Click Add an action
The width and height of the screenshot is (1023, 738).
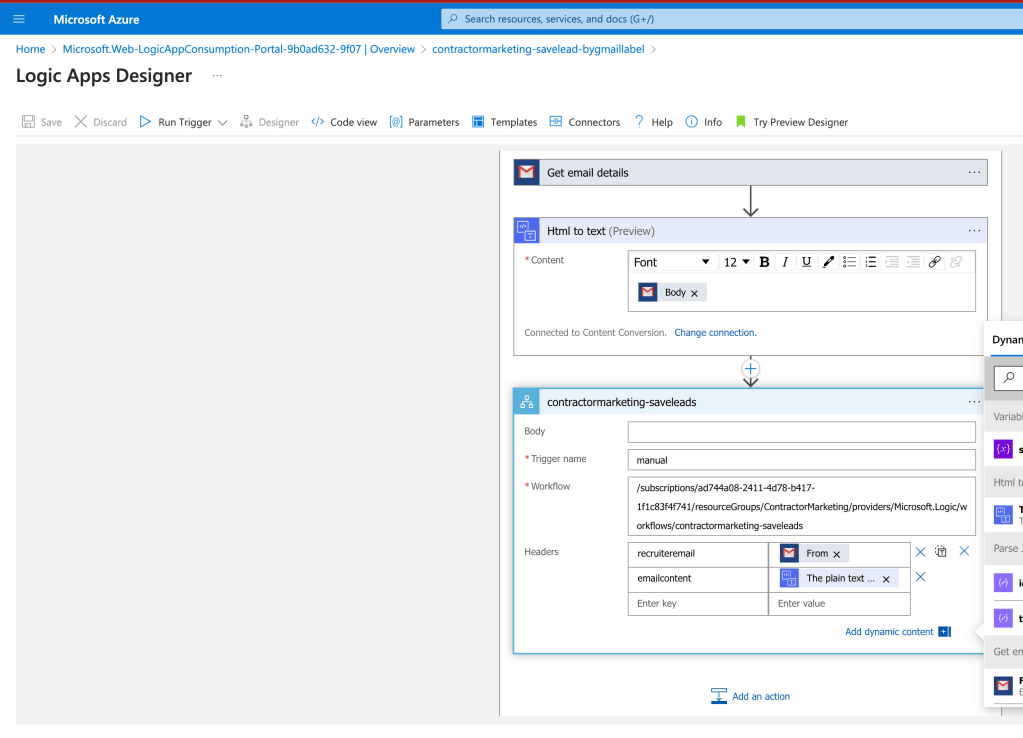tap(750, 696)
